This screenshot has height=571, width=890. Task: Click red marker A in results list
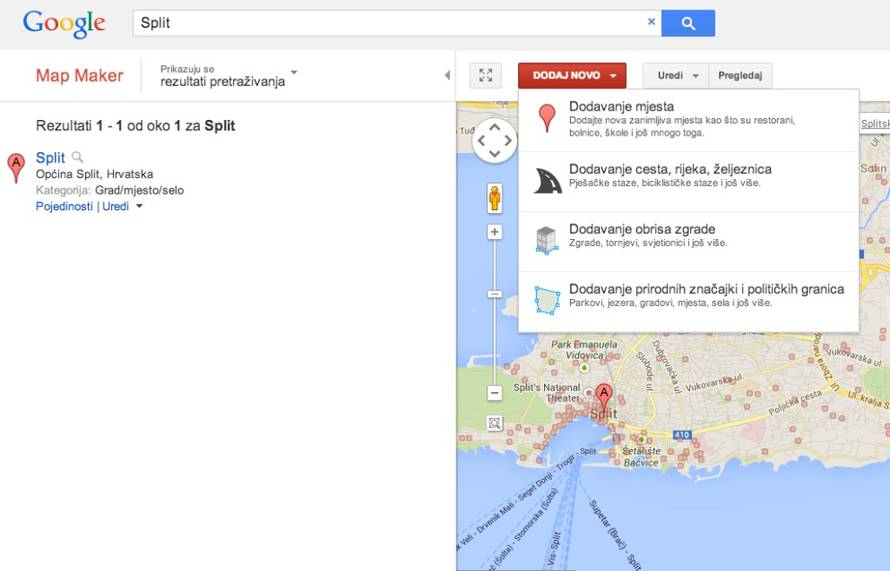15,167
